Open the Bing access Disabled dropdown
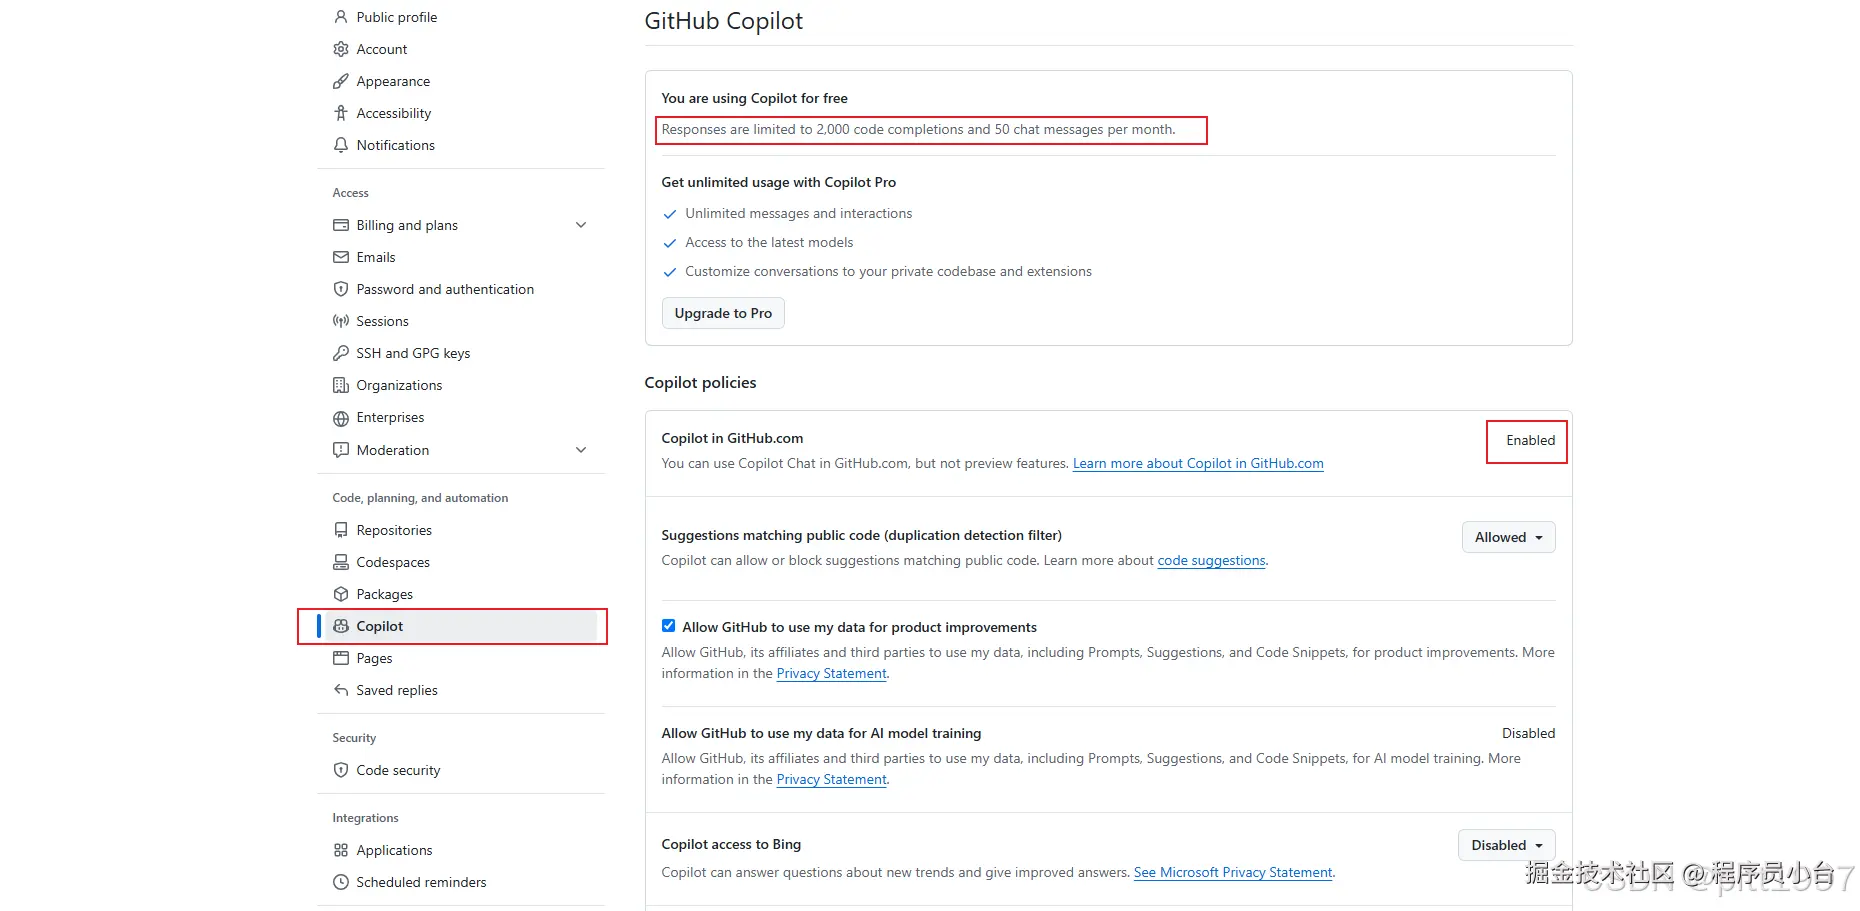The image size is (1860, 911). click(x=1506, y=845)
